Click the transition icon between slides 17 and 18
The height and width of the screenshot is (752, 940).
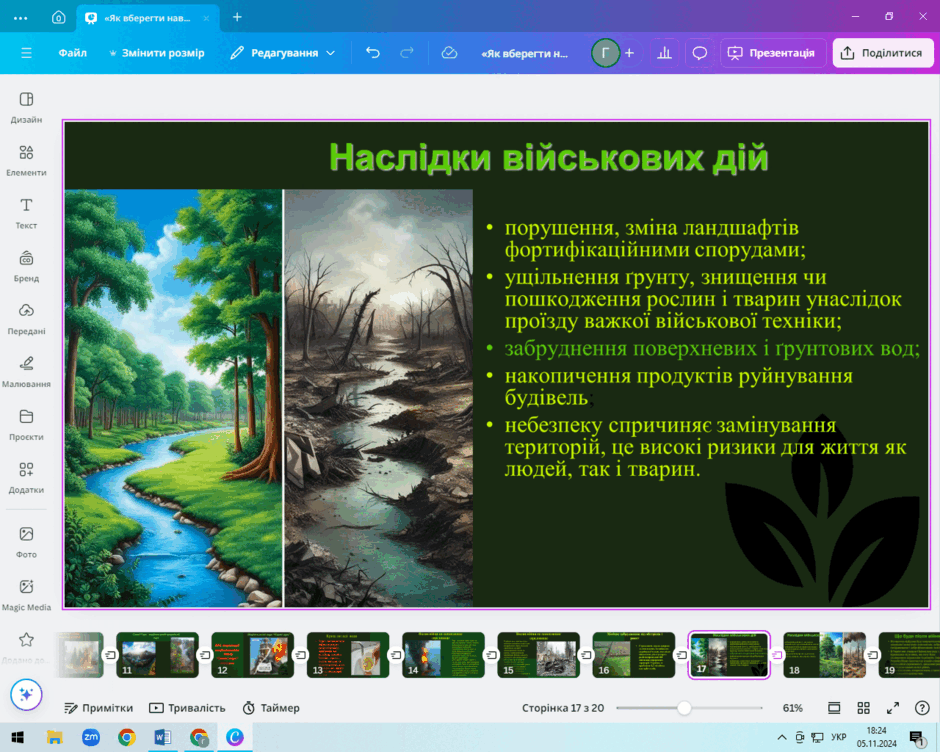pos(776,655)
